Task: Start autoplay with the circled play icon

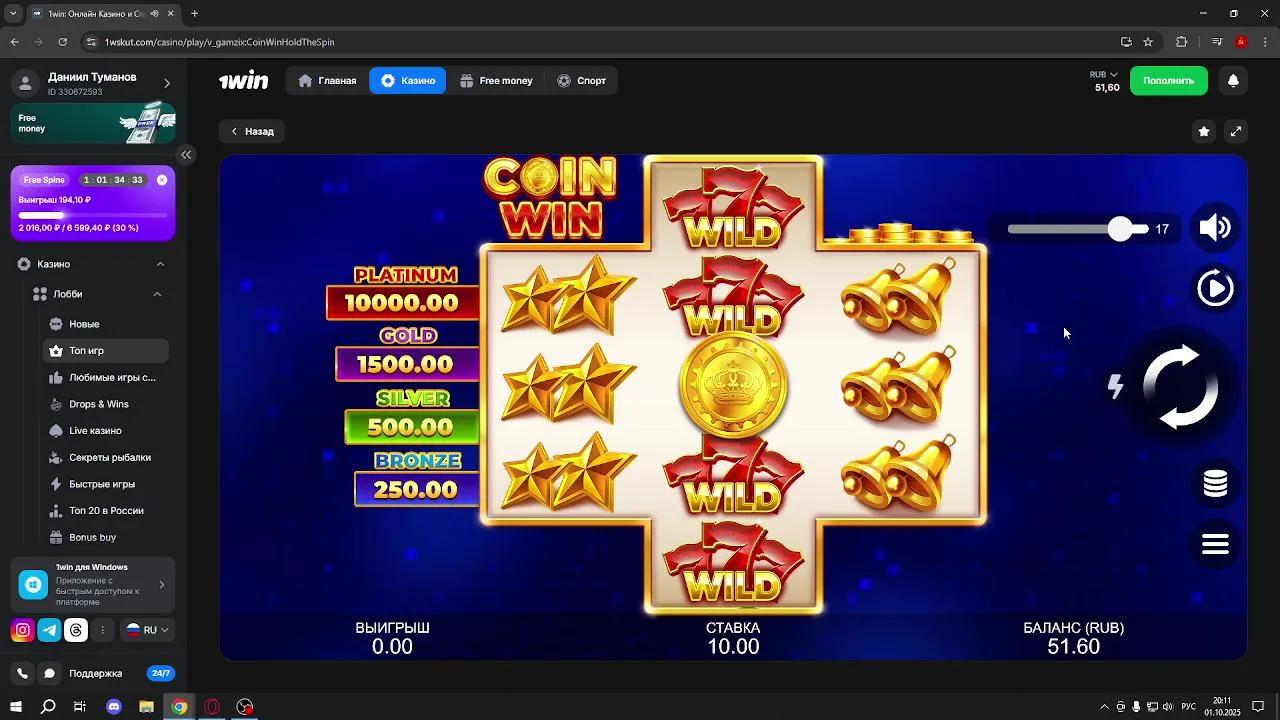Action: (1215, 289)
